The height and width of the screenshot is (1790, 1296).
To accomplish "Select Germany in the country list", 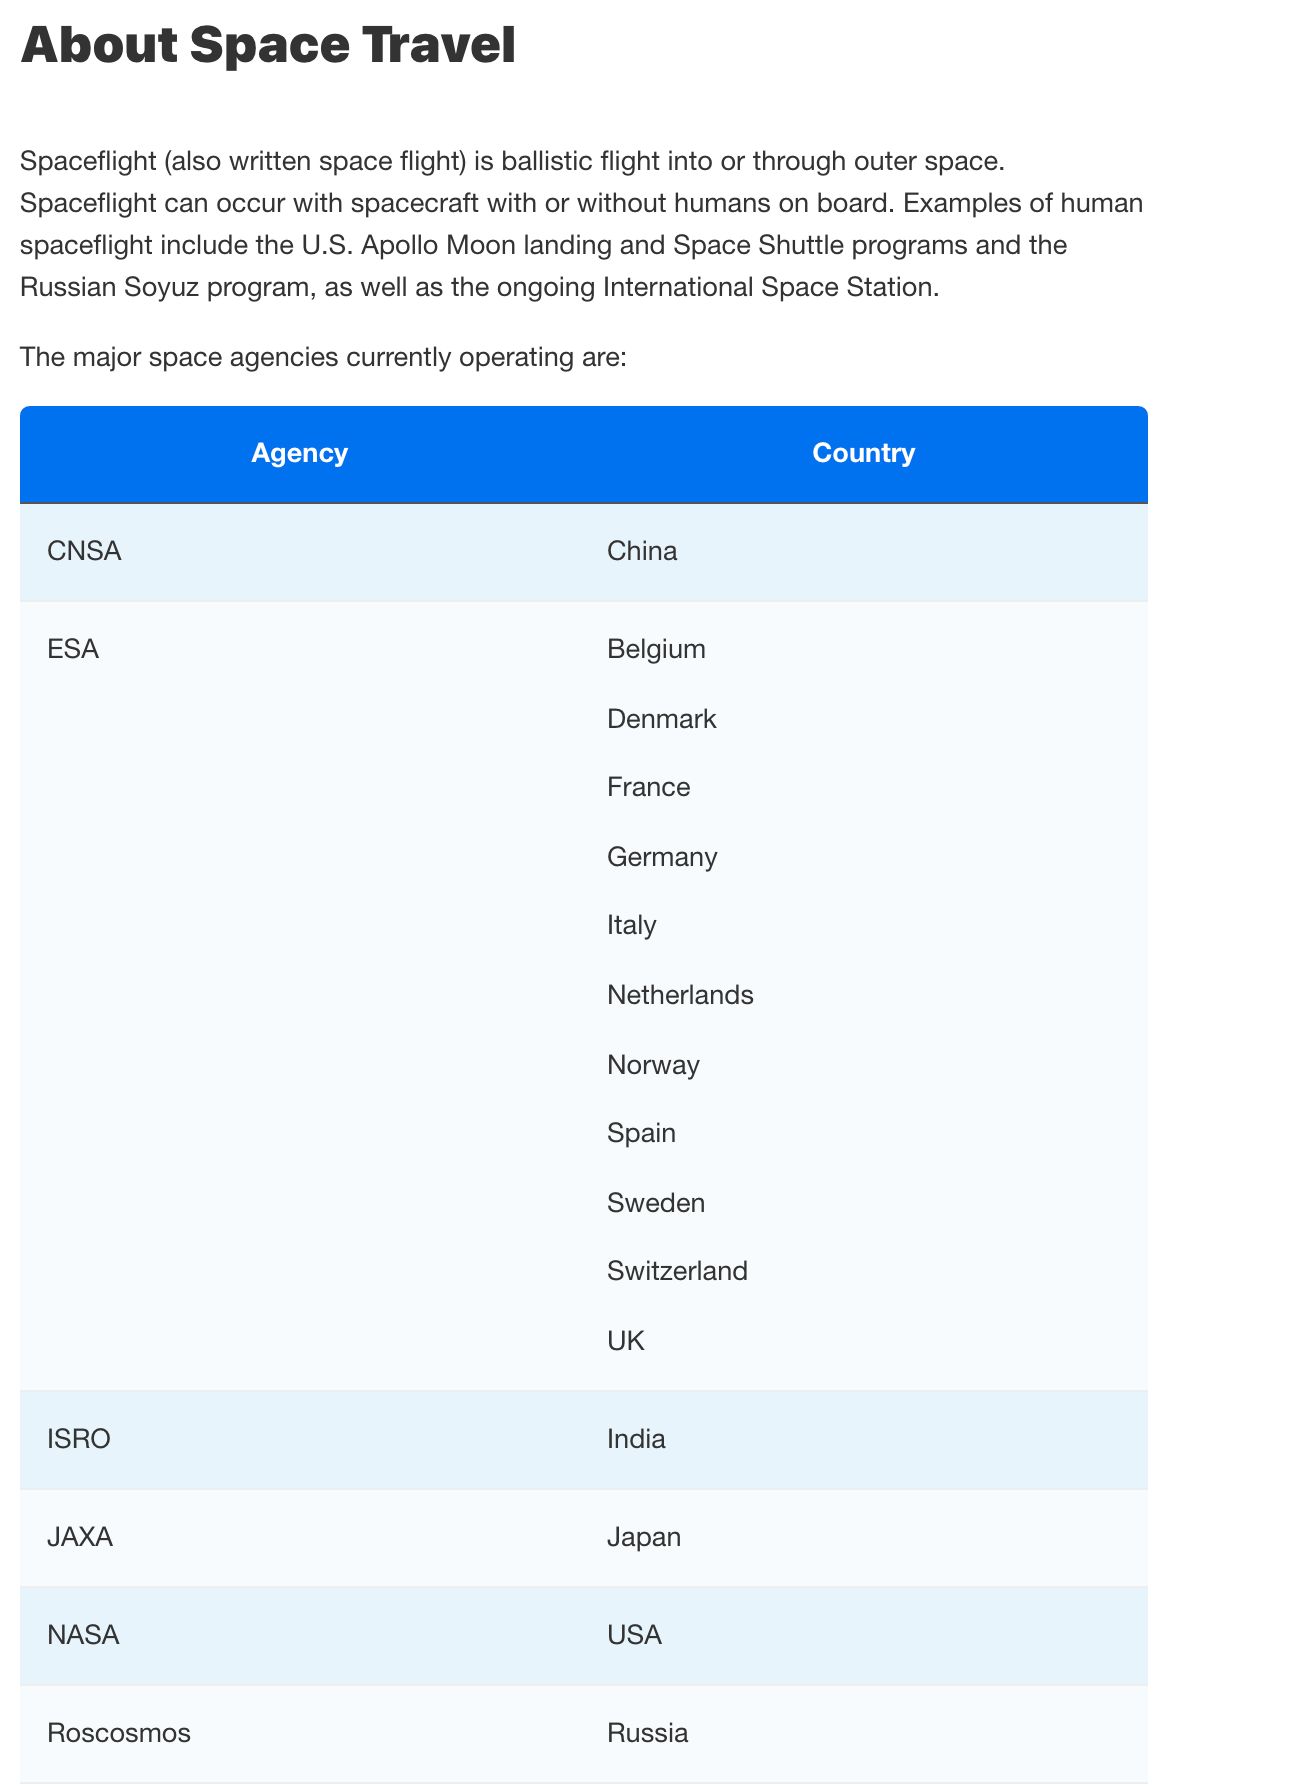I will [x=662, y=857].
